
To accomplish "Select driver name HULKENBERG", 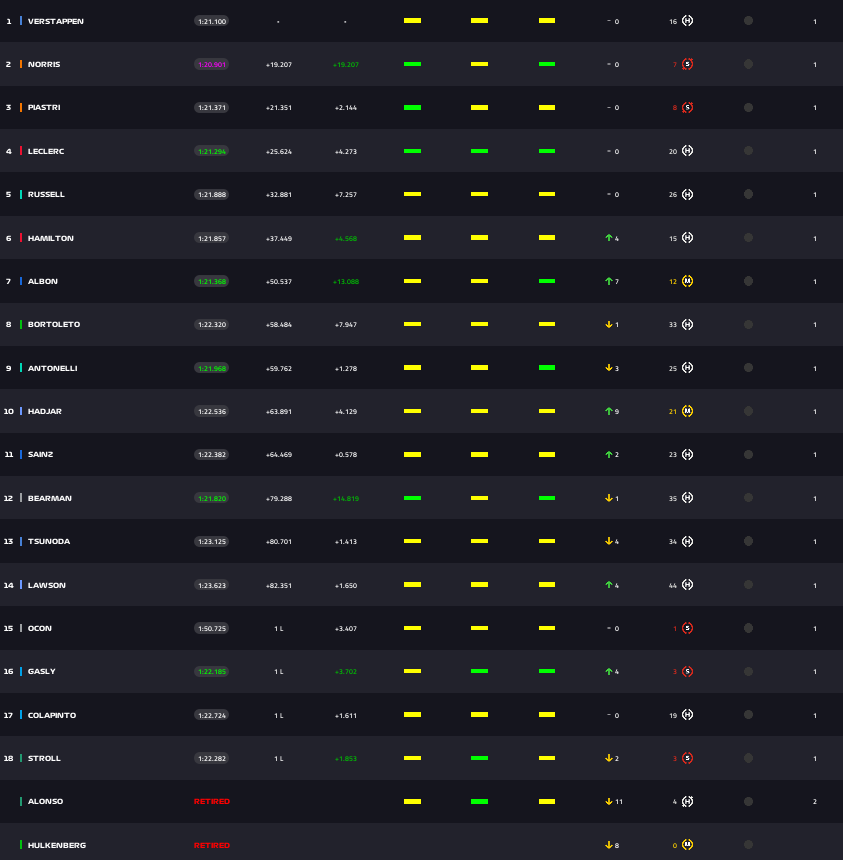I will (x=57, y=845).
